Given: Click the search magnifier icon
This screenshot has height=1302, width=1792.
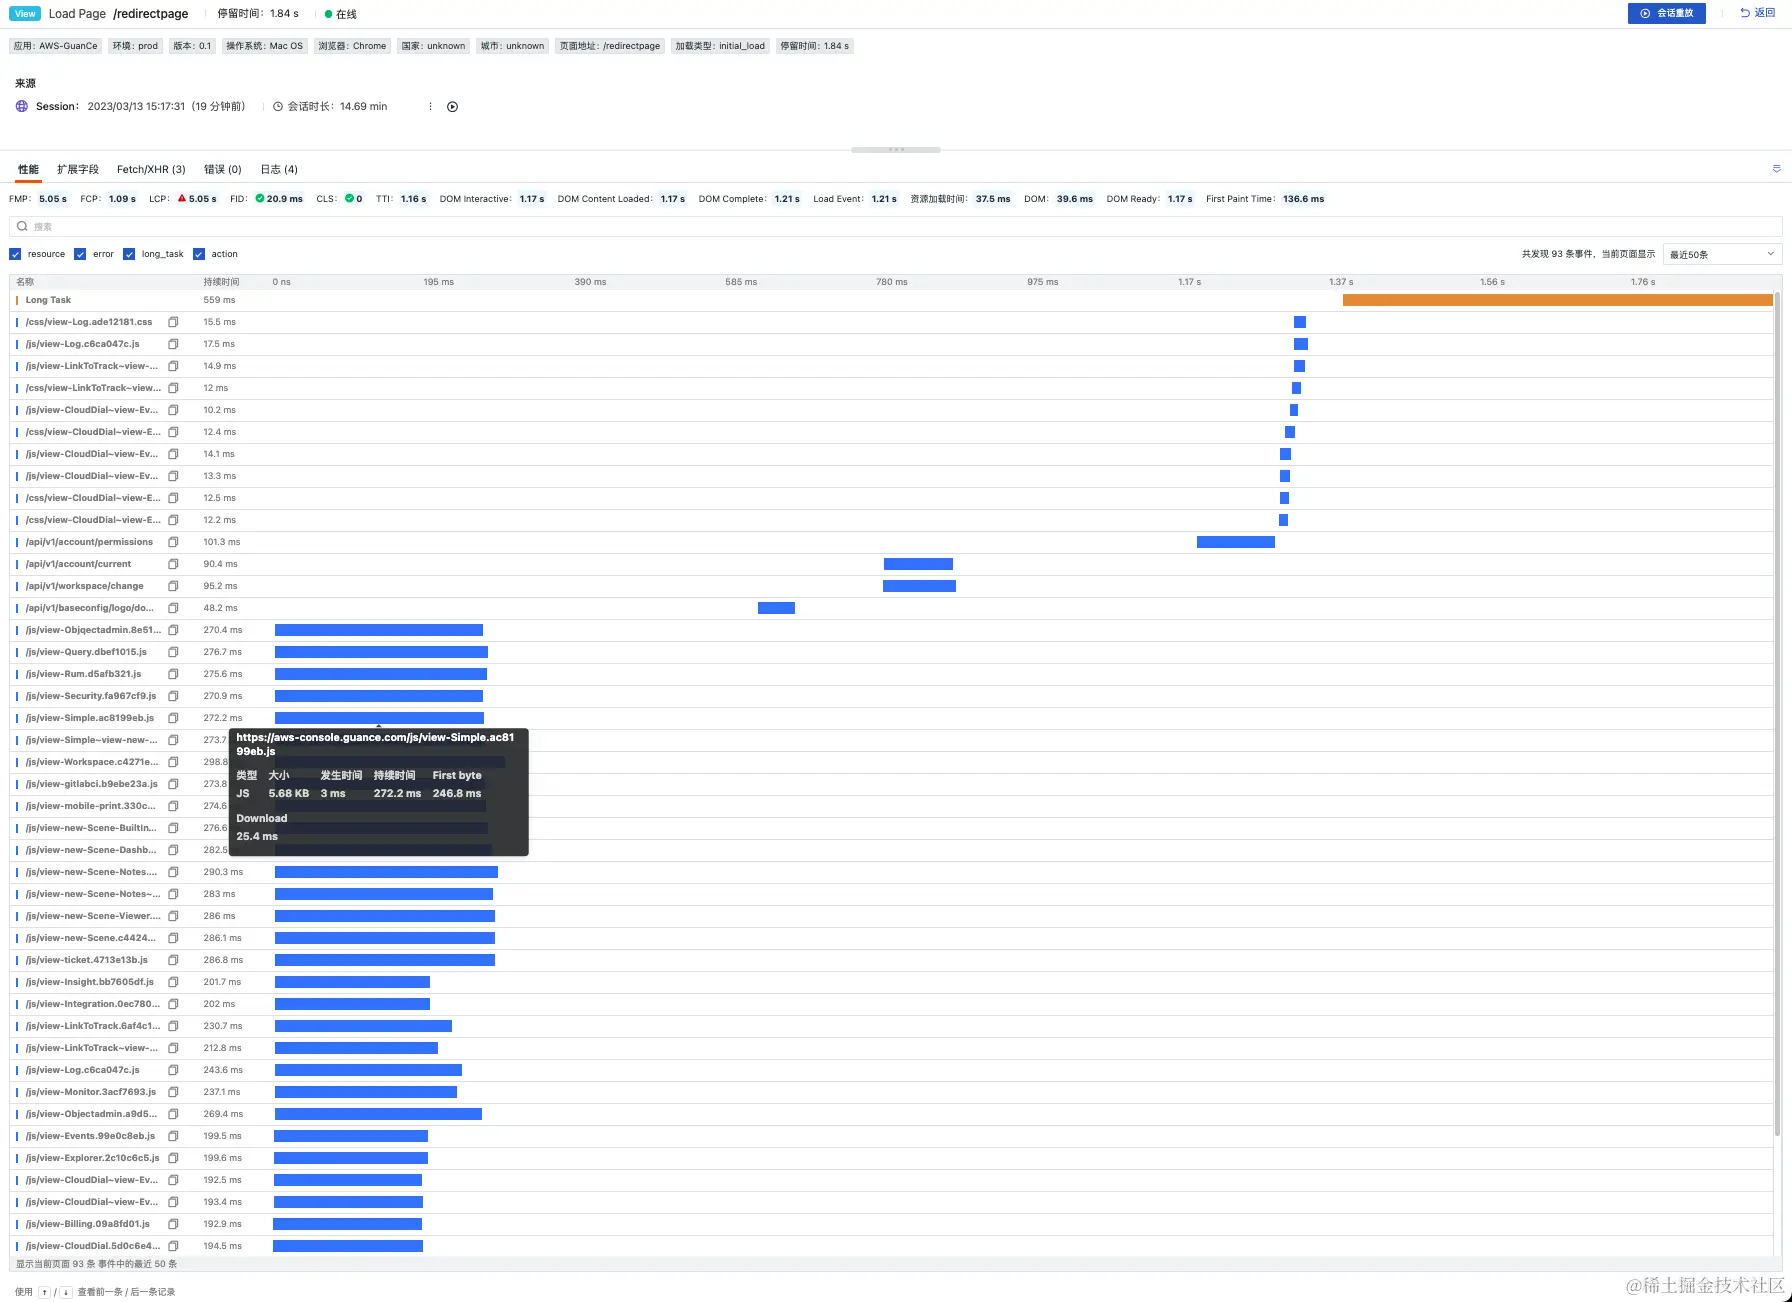Looking at the screenshot, I should pos(22,226).
